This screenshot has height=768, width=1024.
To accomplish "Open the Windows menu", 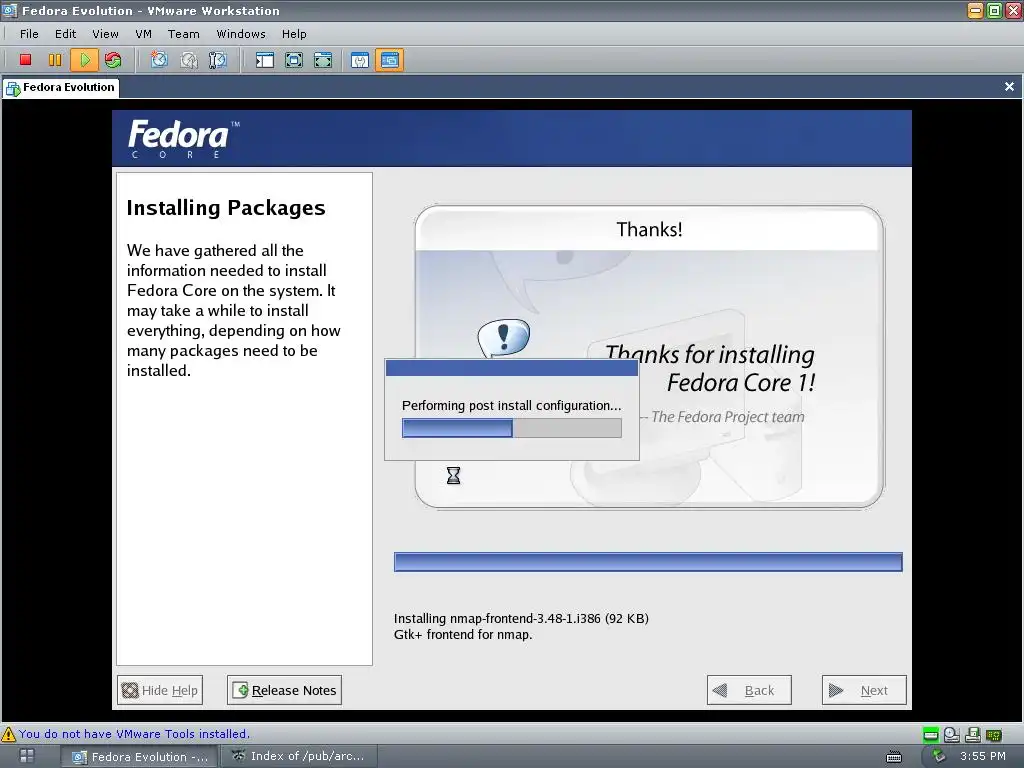I will pyautogui.click(x=241, y=34).
